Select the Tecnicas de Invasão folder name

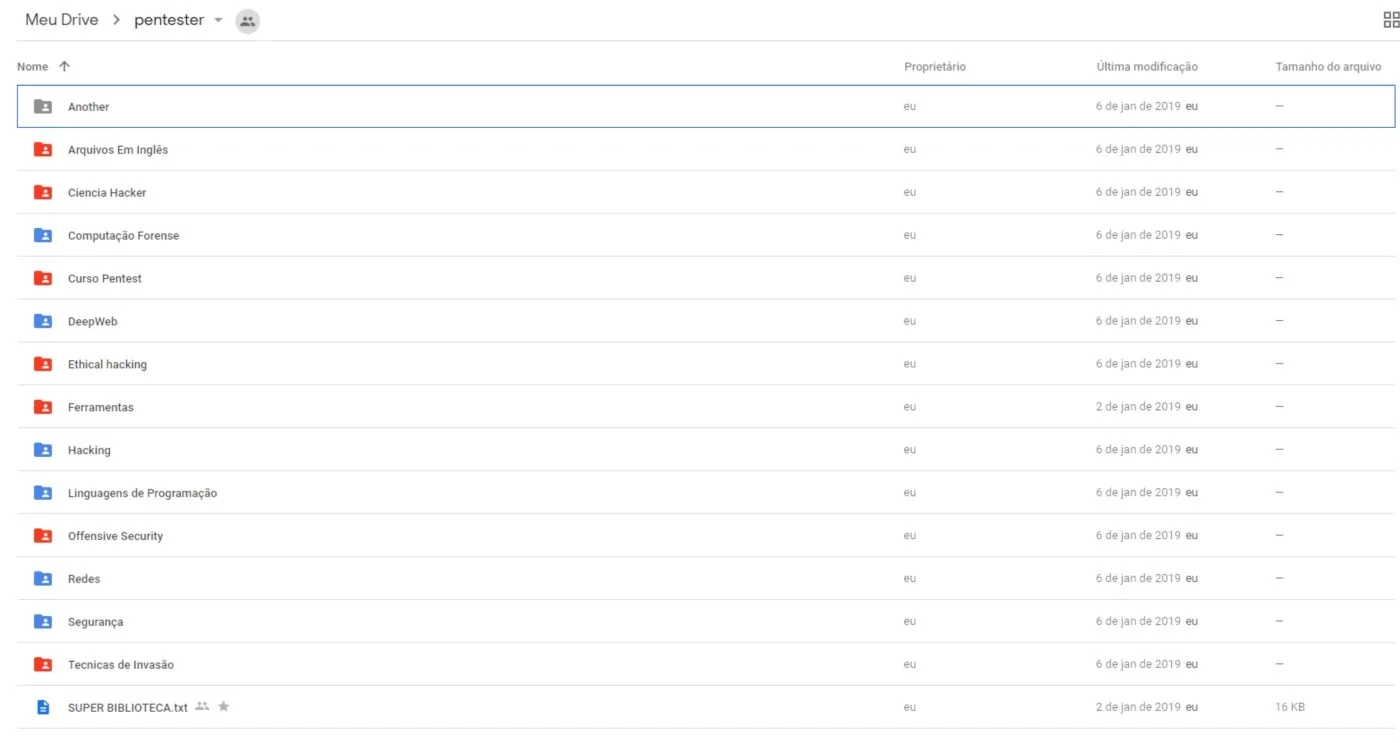121,665
